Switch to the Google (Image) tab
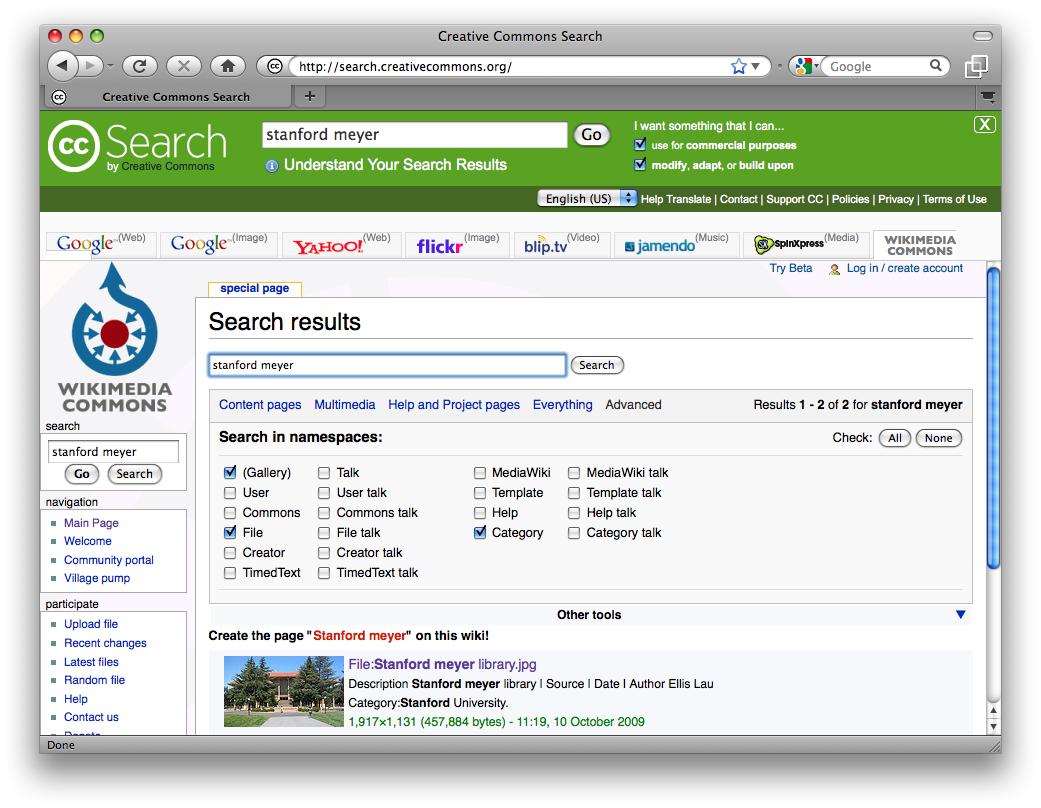 (x=218, y=244)
